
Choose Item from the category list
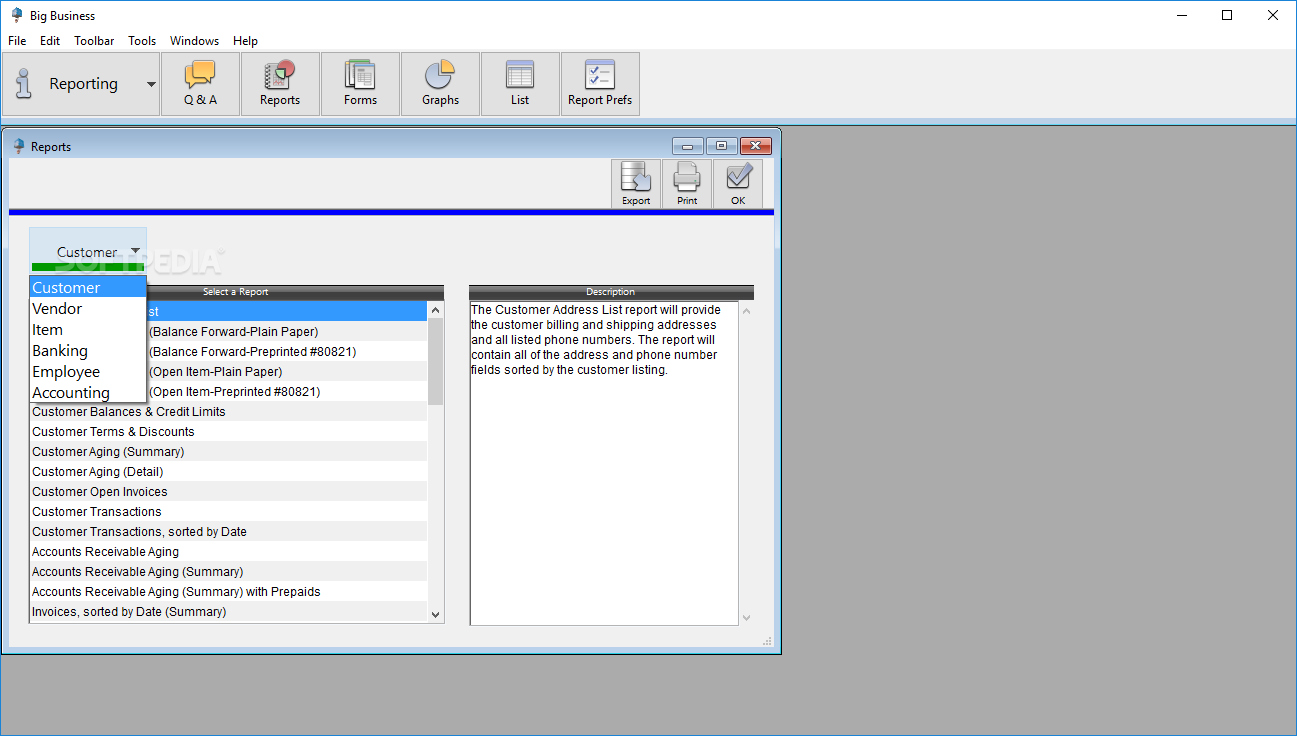(x=88, y=330)
